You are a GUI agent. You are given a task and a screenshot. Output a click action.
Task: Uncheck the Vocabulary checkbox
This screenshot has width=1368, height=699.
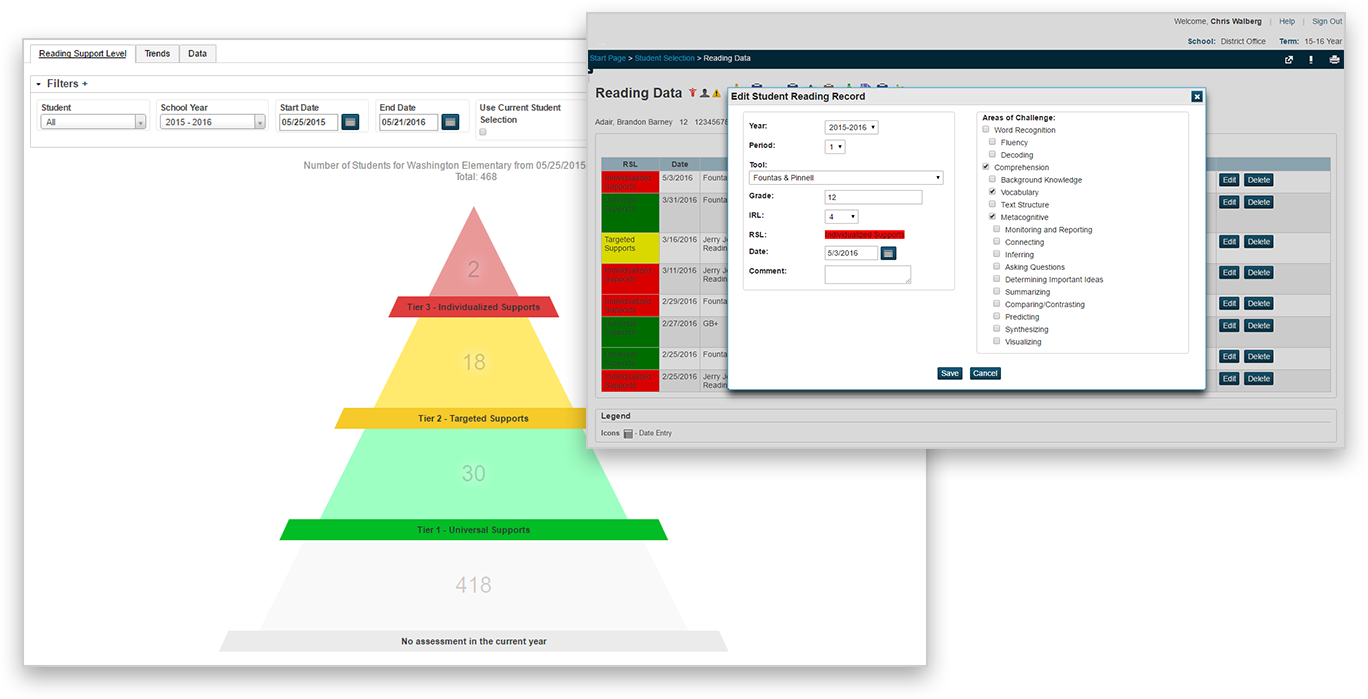(x=993, y=192)
